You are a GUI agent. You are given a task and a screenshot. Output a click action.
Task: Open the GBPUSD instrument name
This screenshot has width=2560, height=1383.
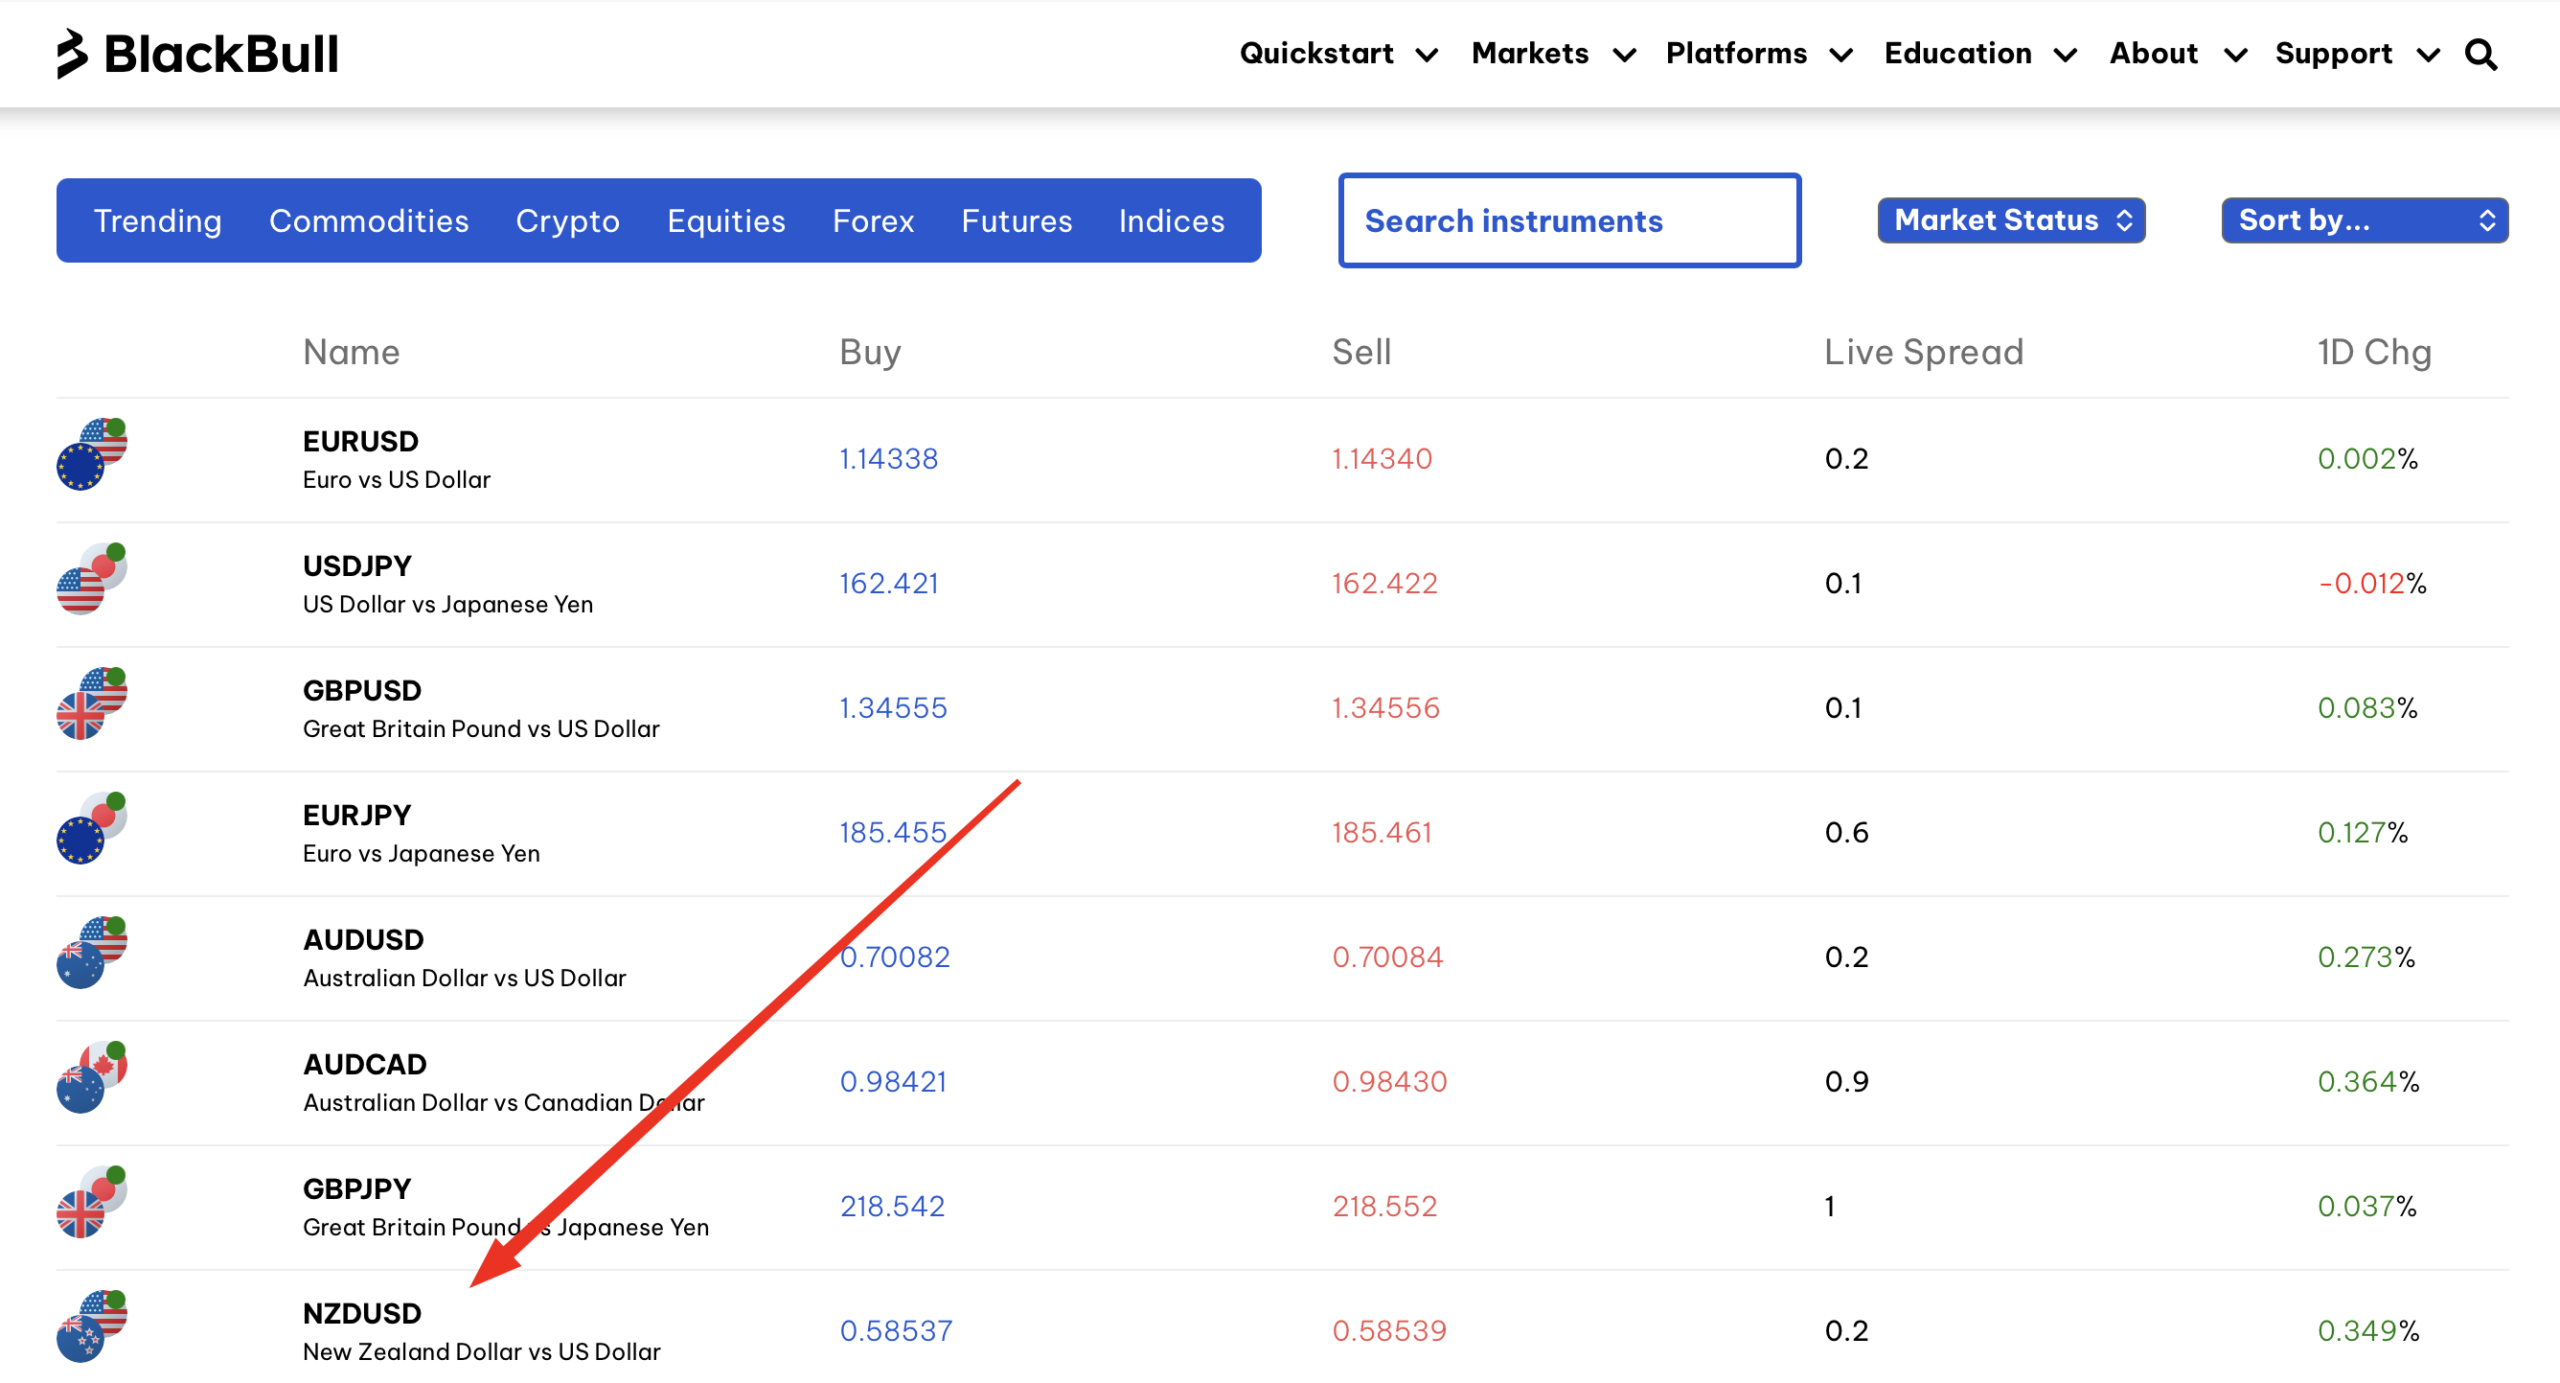362,690
